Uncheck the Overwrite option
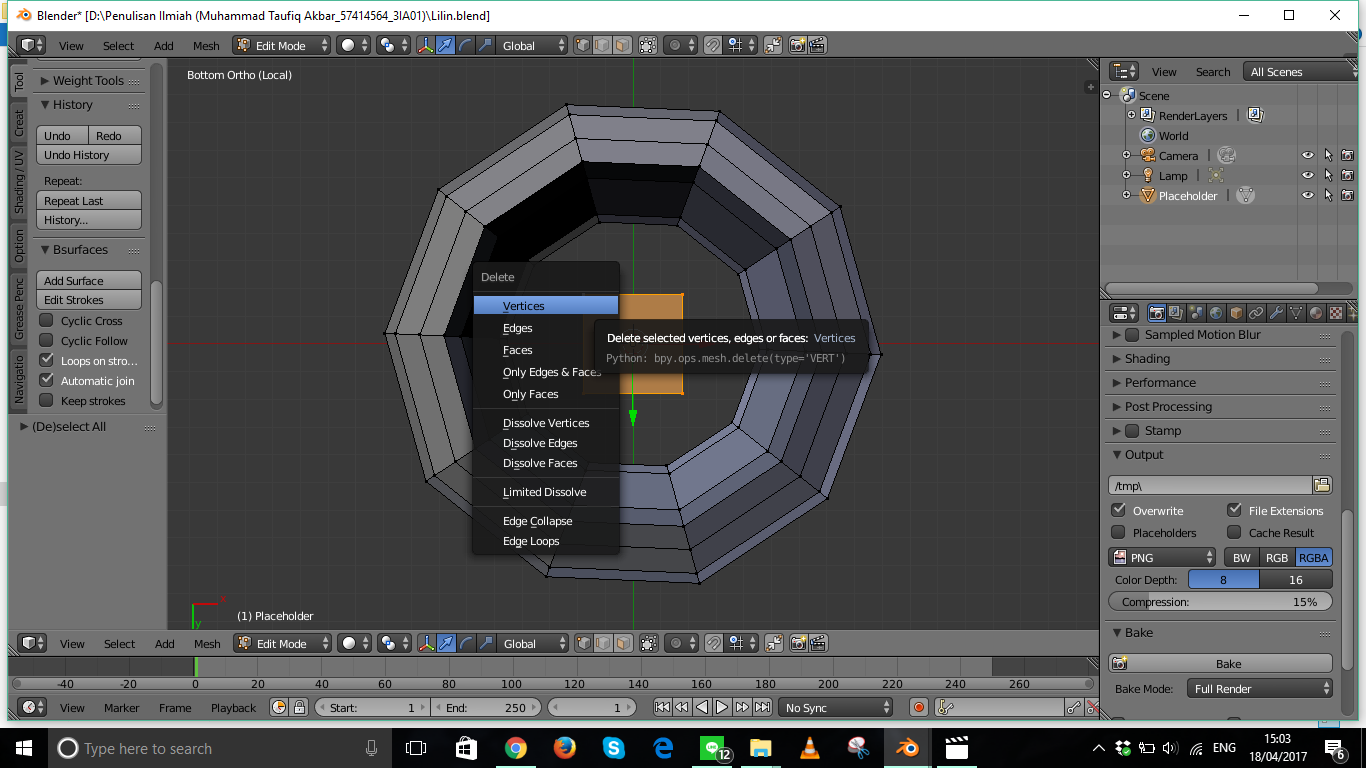1366x768 pixels. point(1119,510)
